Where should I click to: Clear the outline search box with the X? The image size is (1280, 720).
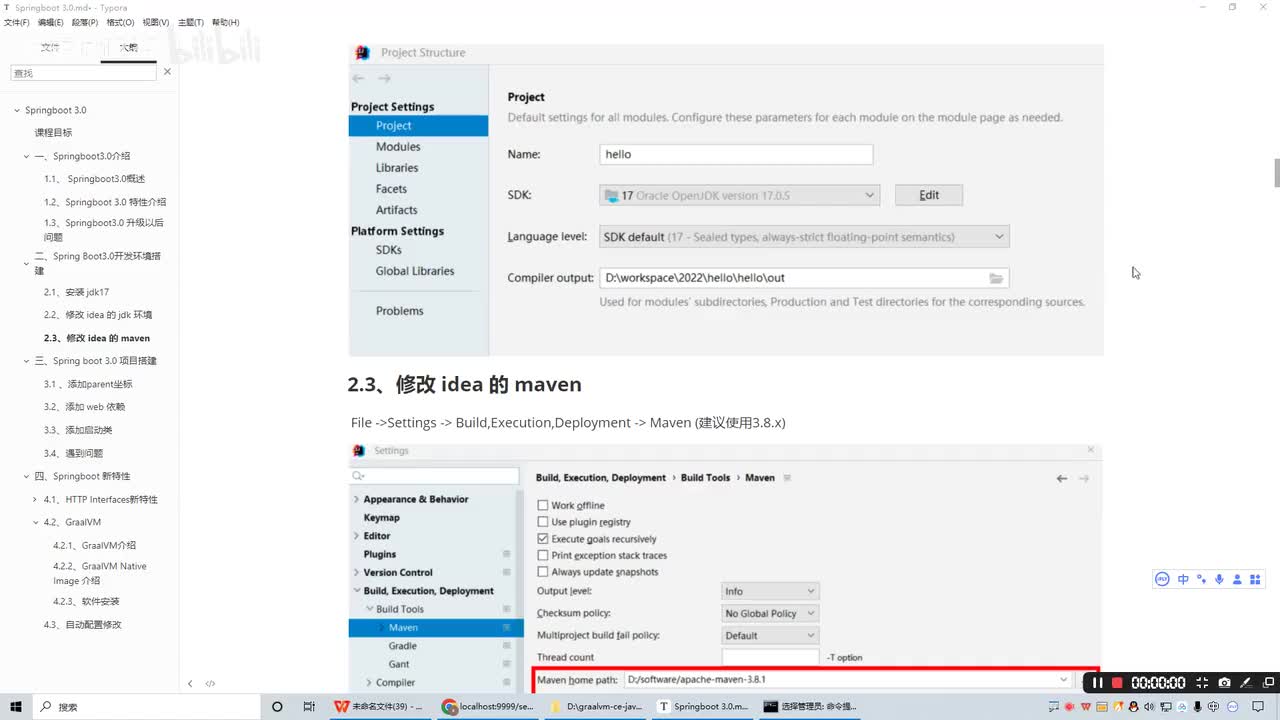pyautogui.click(x=167, y=72)
